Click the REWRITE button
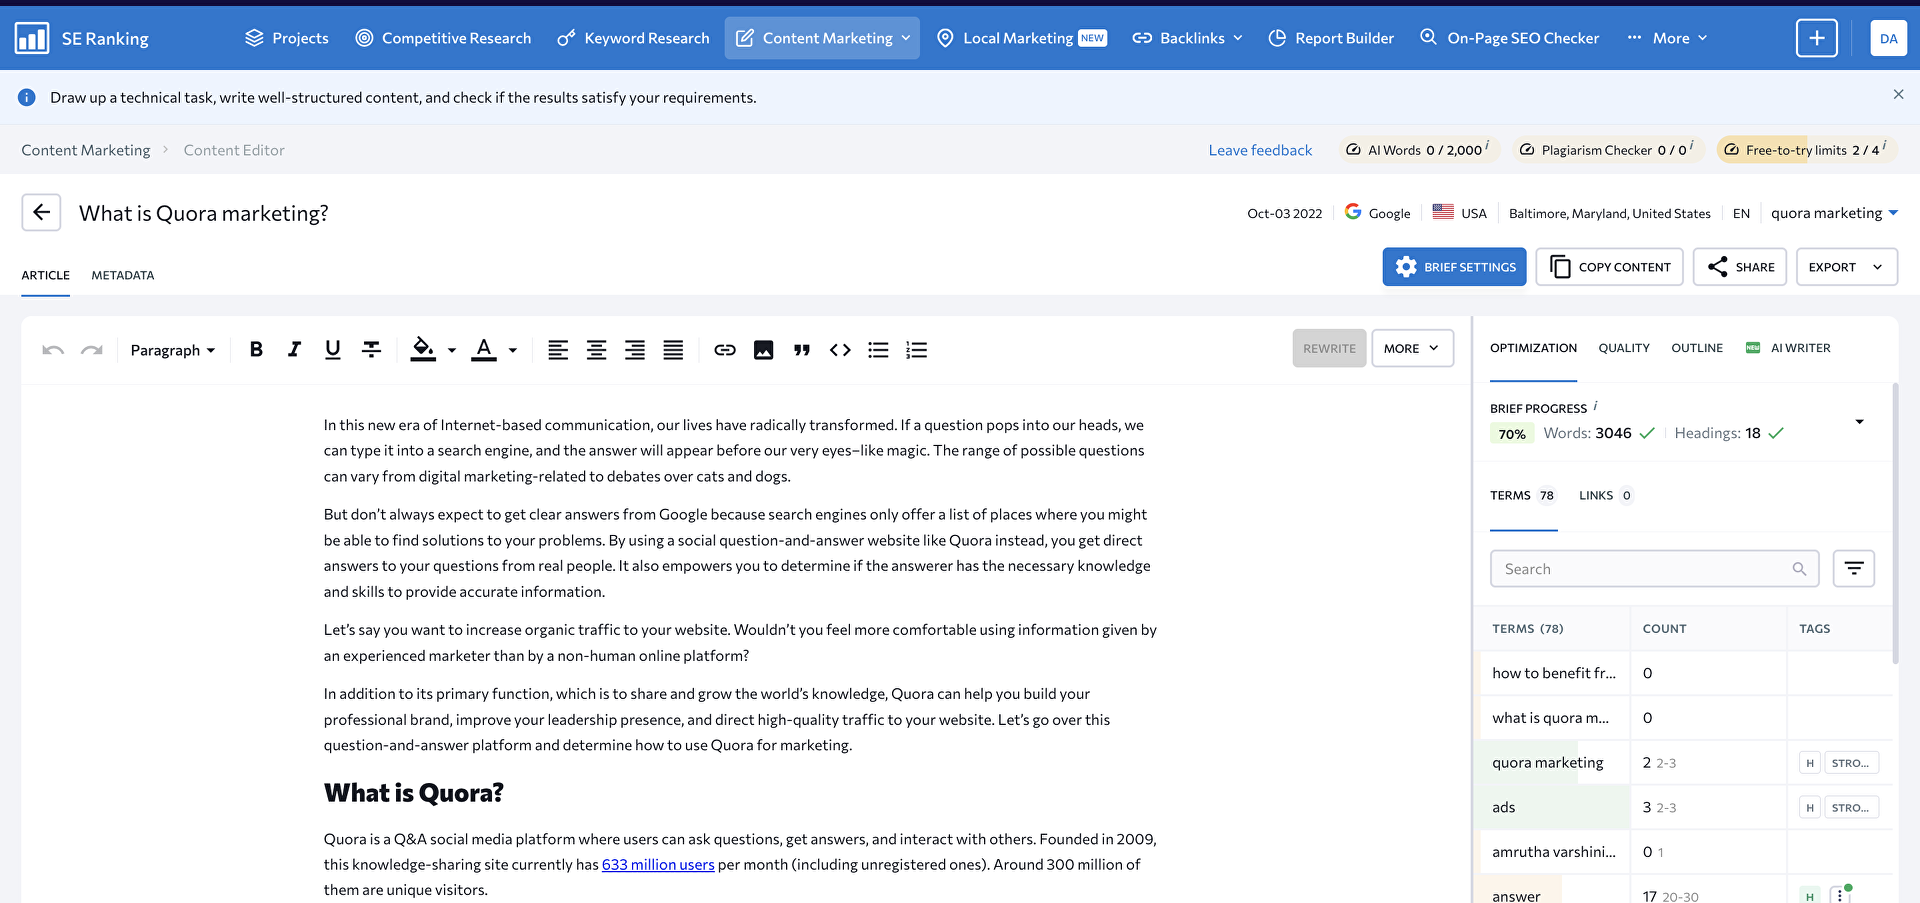The width and height of the screenshot is (1920, 903). point(1329,348)
